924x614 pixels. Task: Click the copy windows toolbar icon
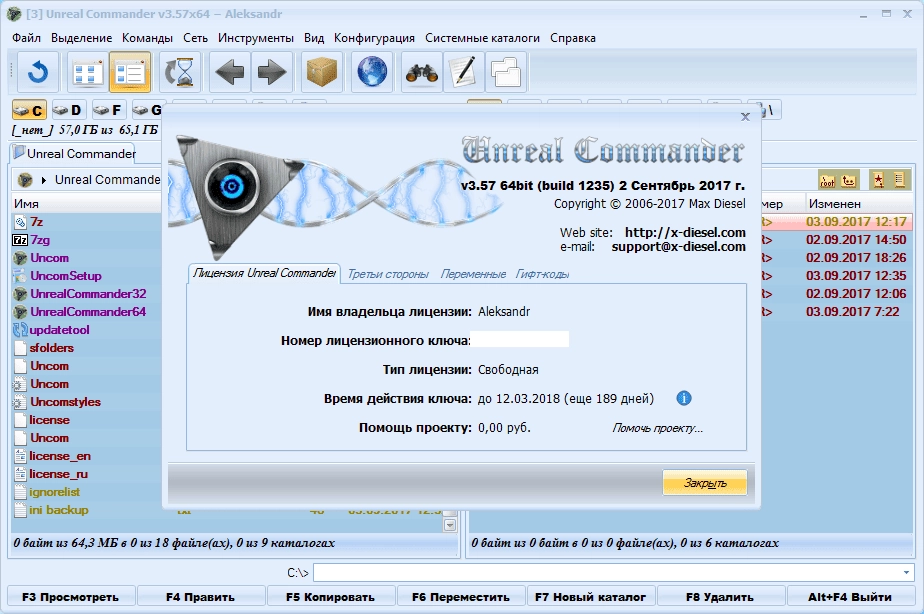(x=506, y=72)
